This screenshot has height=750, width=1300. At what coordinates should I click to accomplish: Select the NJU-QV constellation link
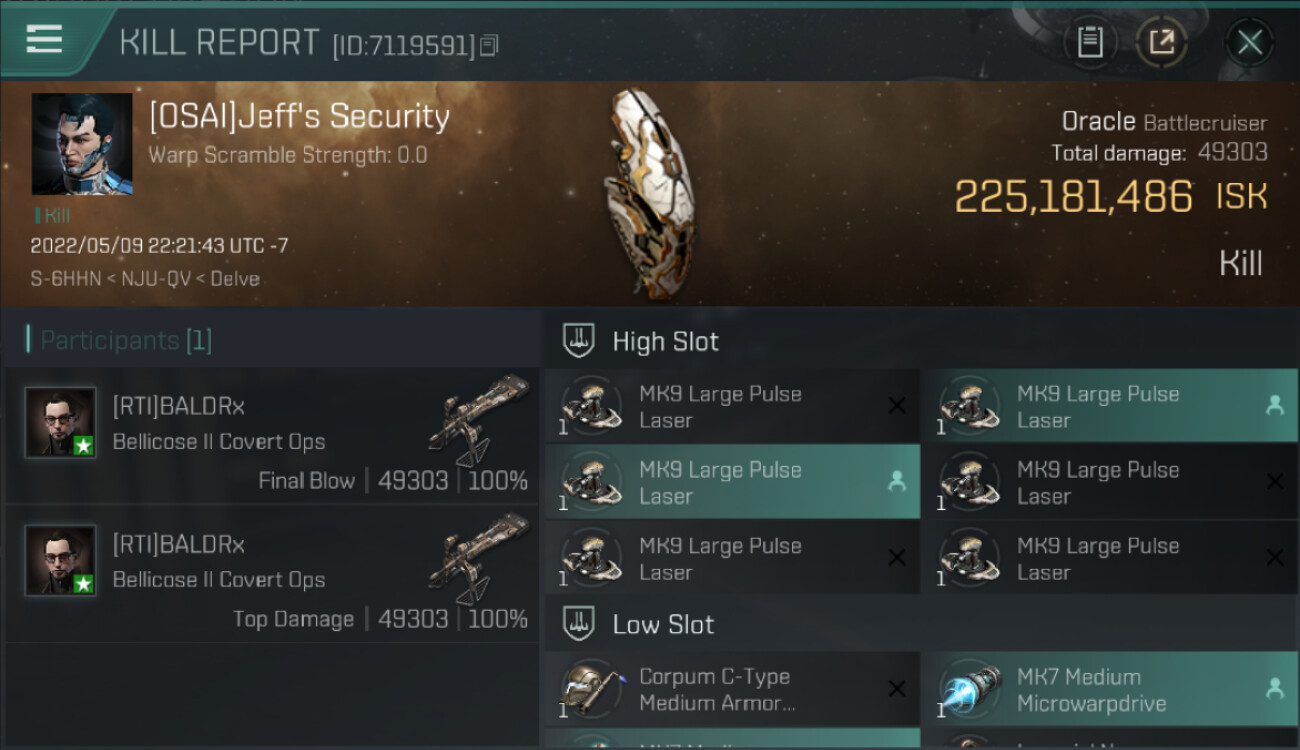coord(148,279)
